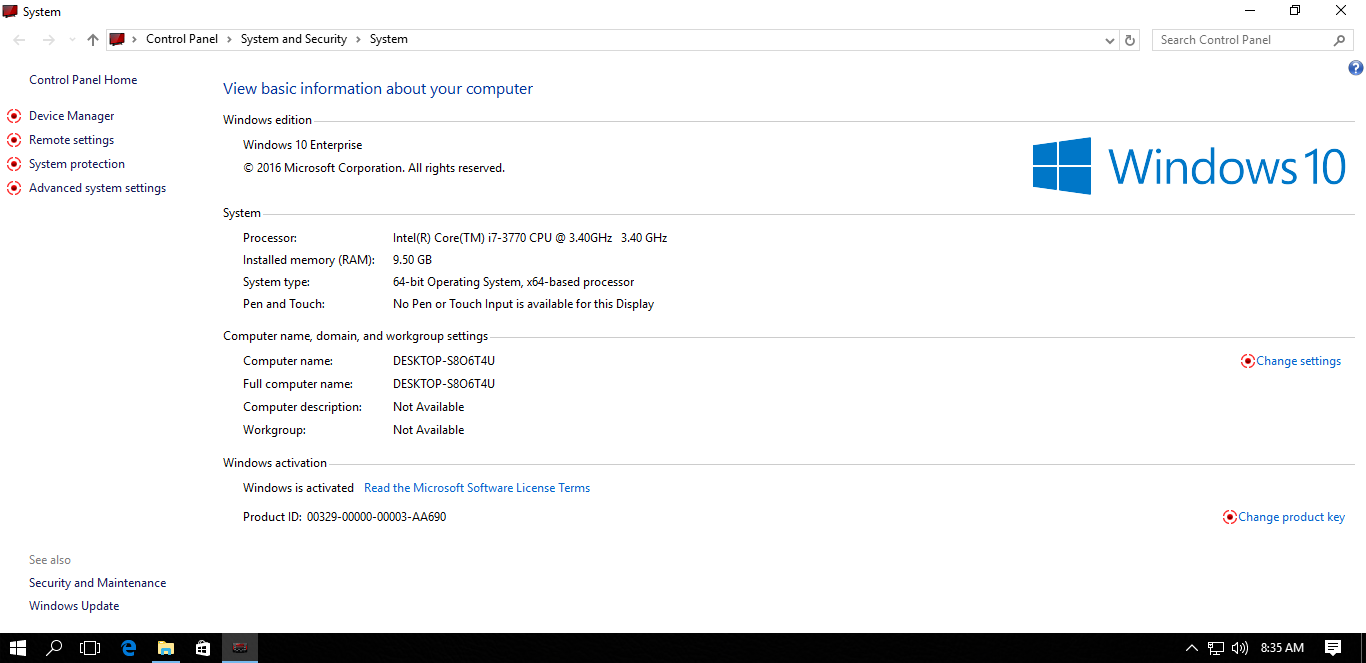Click "No Pen or Touch Input" text
The image size is (1366, 663).
click(524, 304)
